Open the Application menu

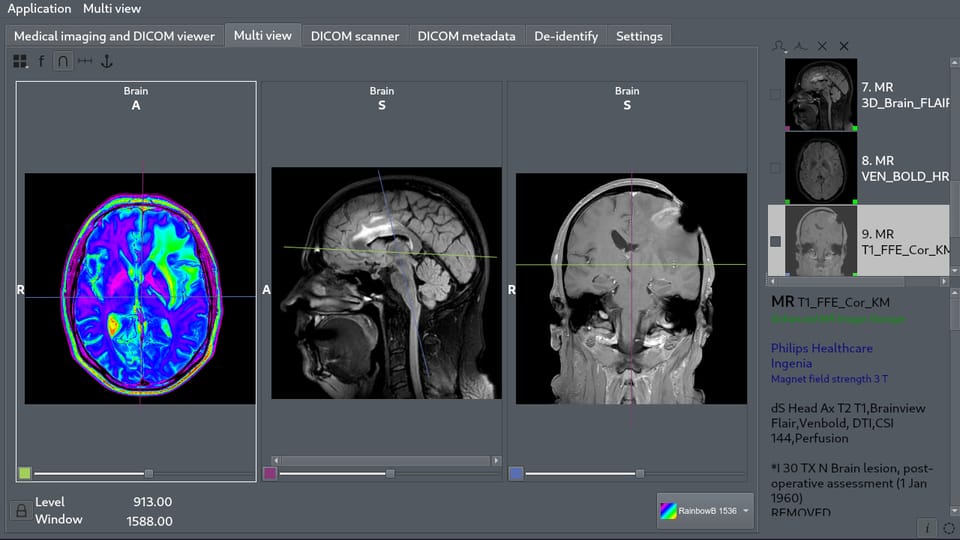(40, 9)
